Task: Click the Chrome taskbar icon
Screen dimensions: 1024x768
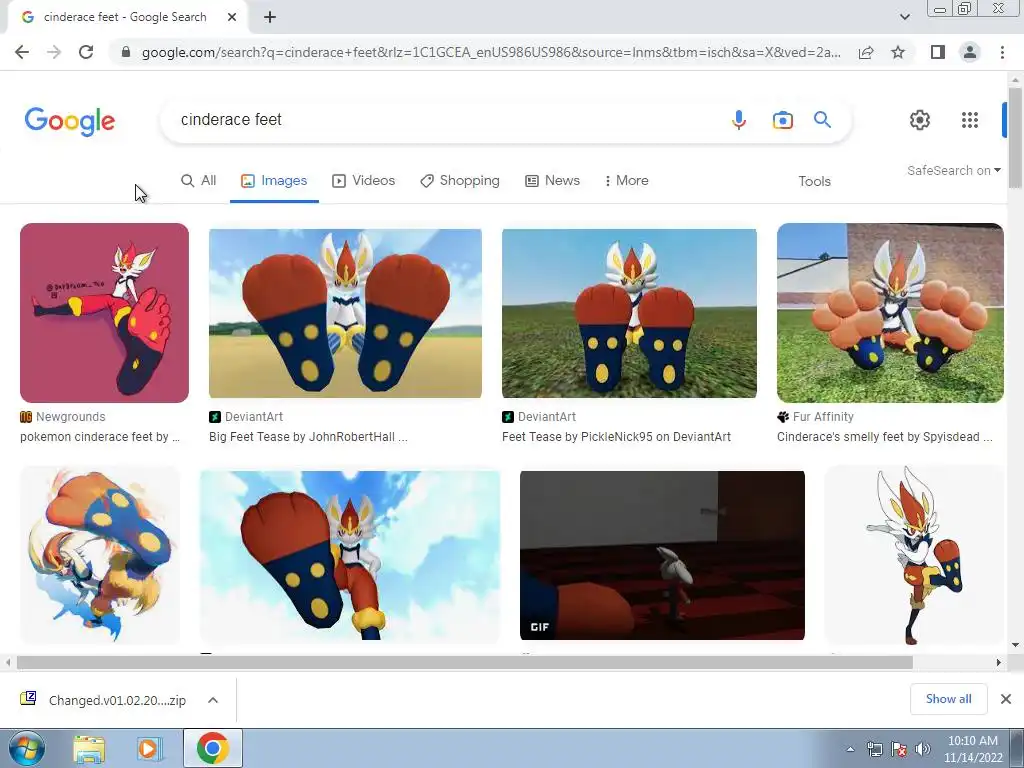Action: coord(213,748)
